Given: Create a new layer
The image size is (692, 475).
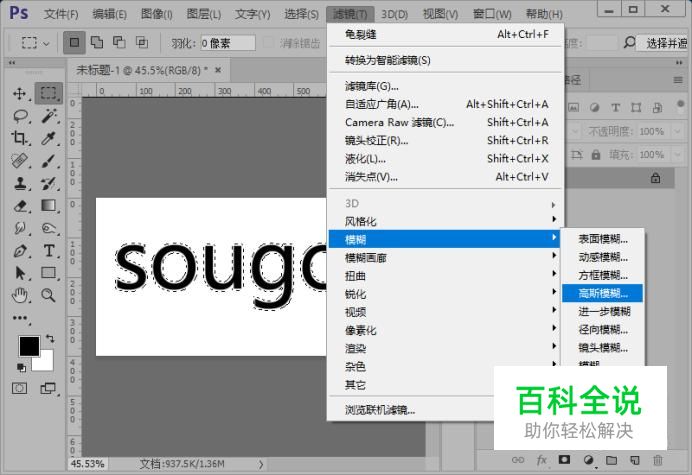Looking at the screenshot, I should [635, 460].
